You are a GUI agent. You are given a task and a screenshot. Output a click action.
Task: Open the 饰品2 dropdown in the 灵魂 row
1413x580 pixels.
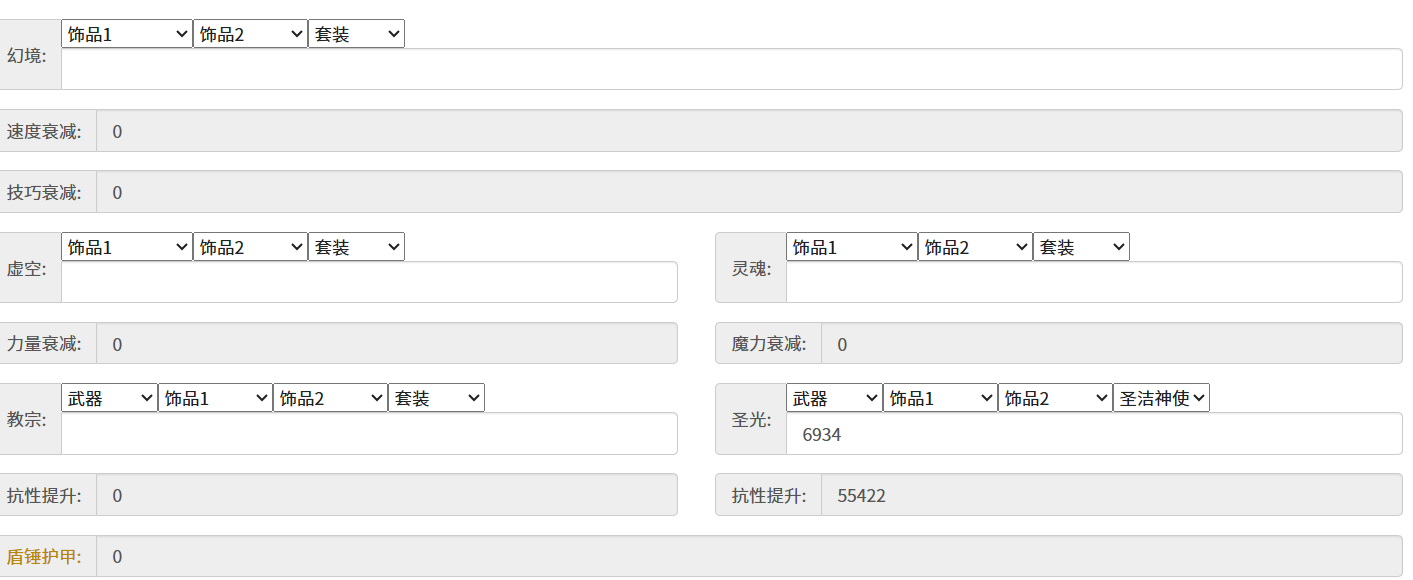975,247
